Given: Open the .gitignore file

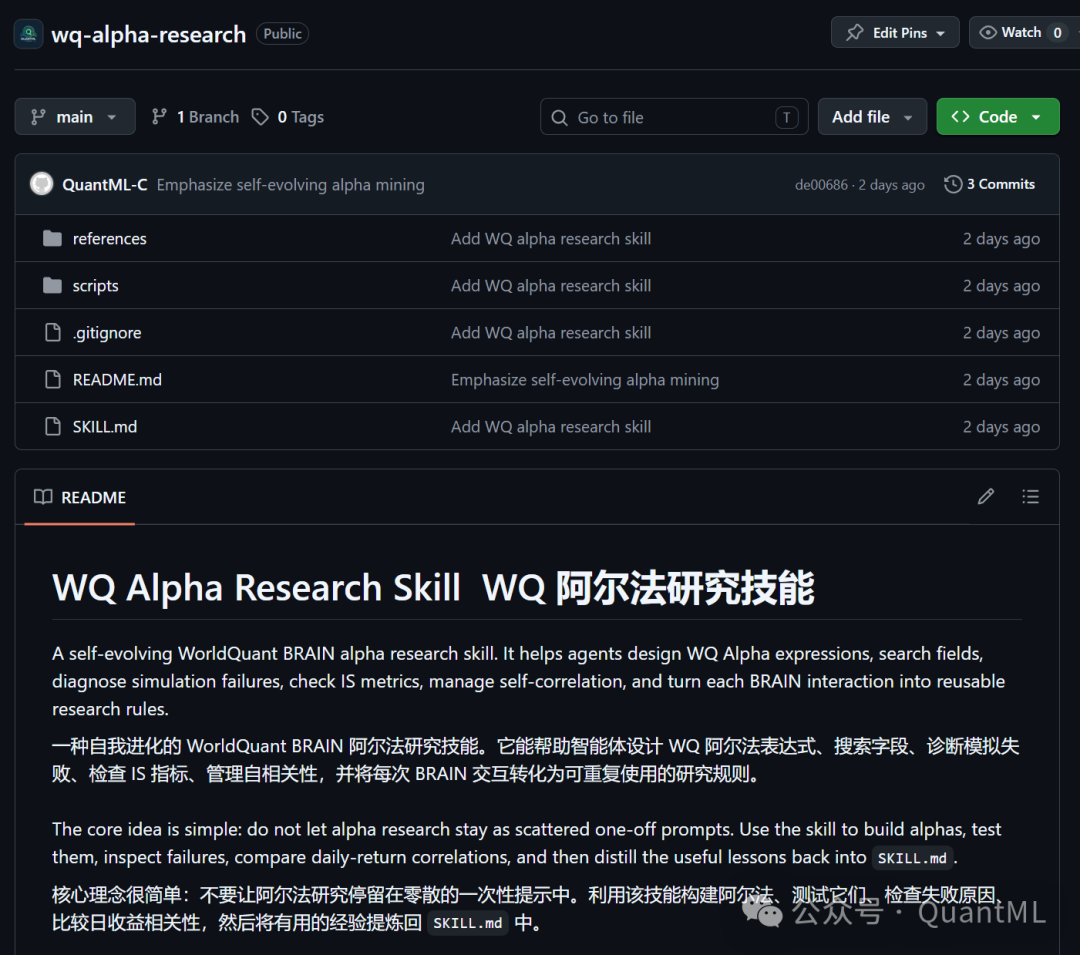Looking at the screenshot, I should 107,333.
